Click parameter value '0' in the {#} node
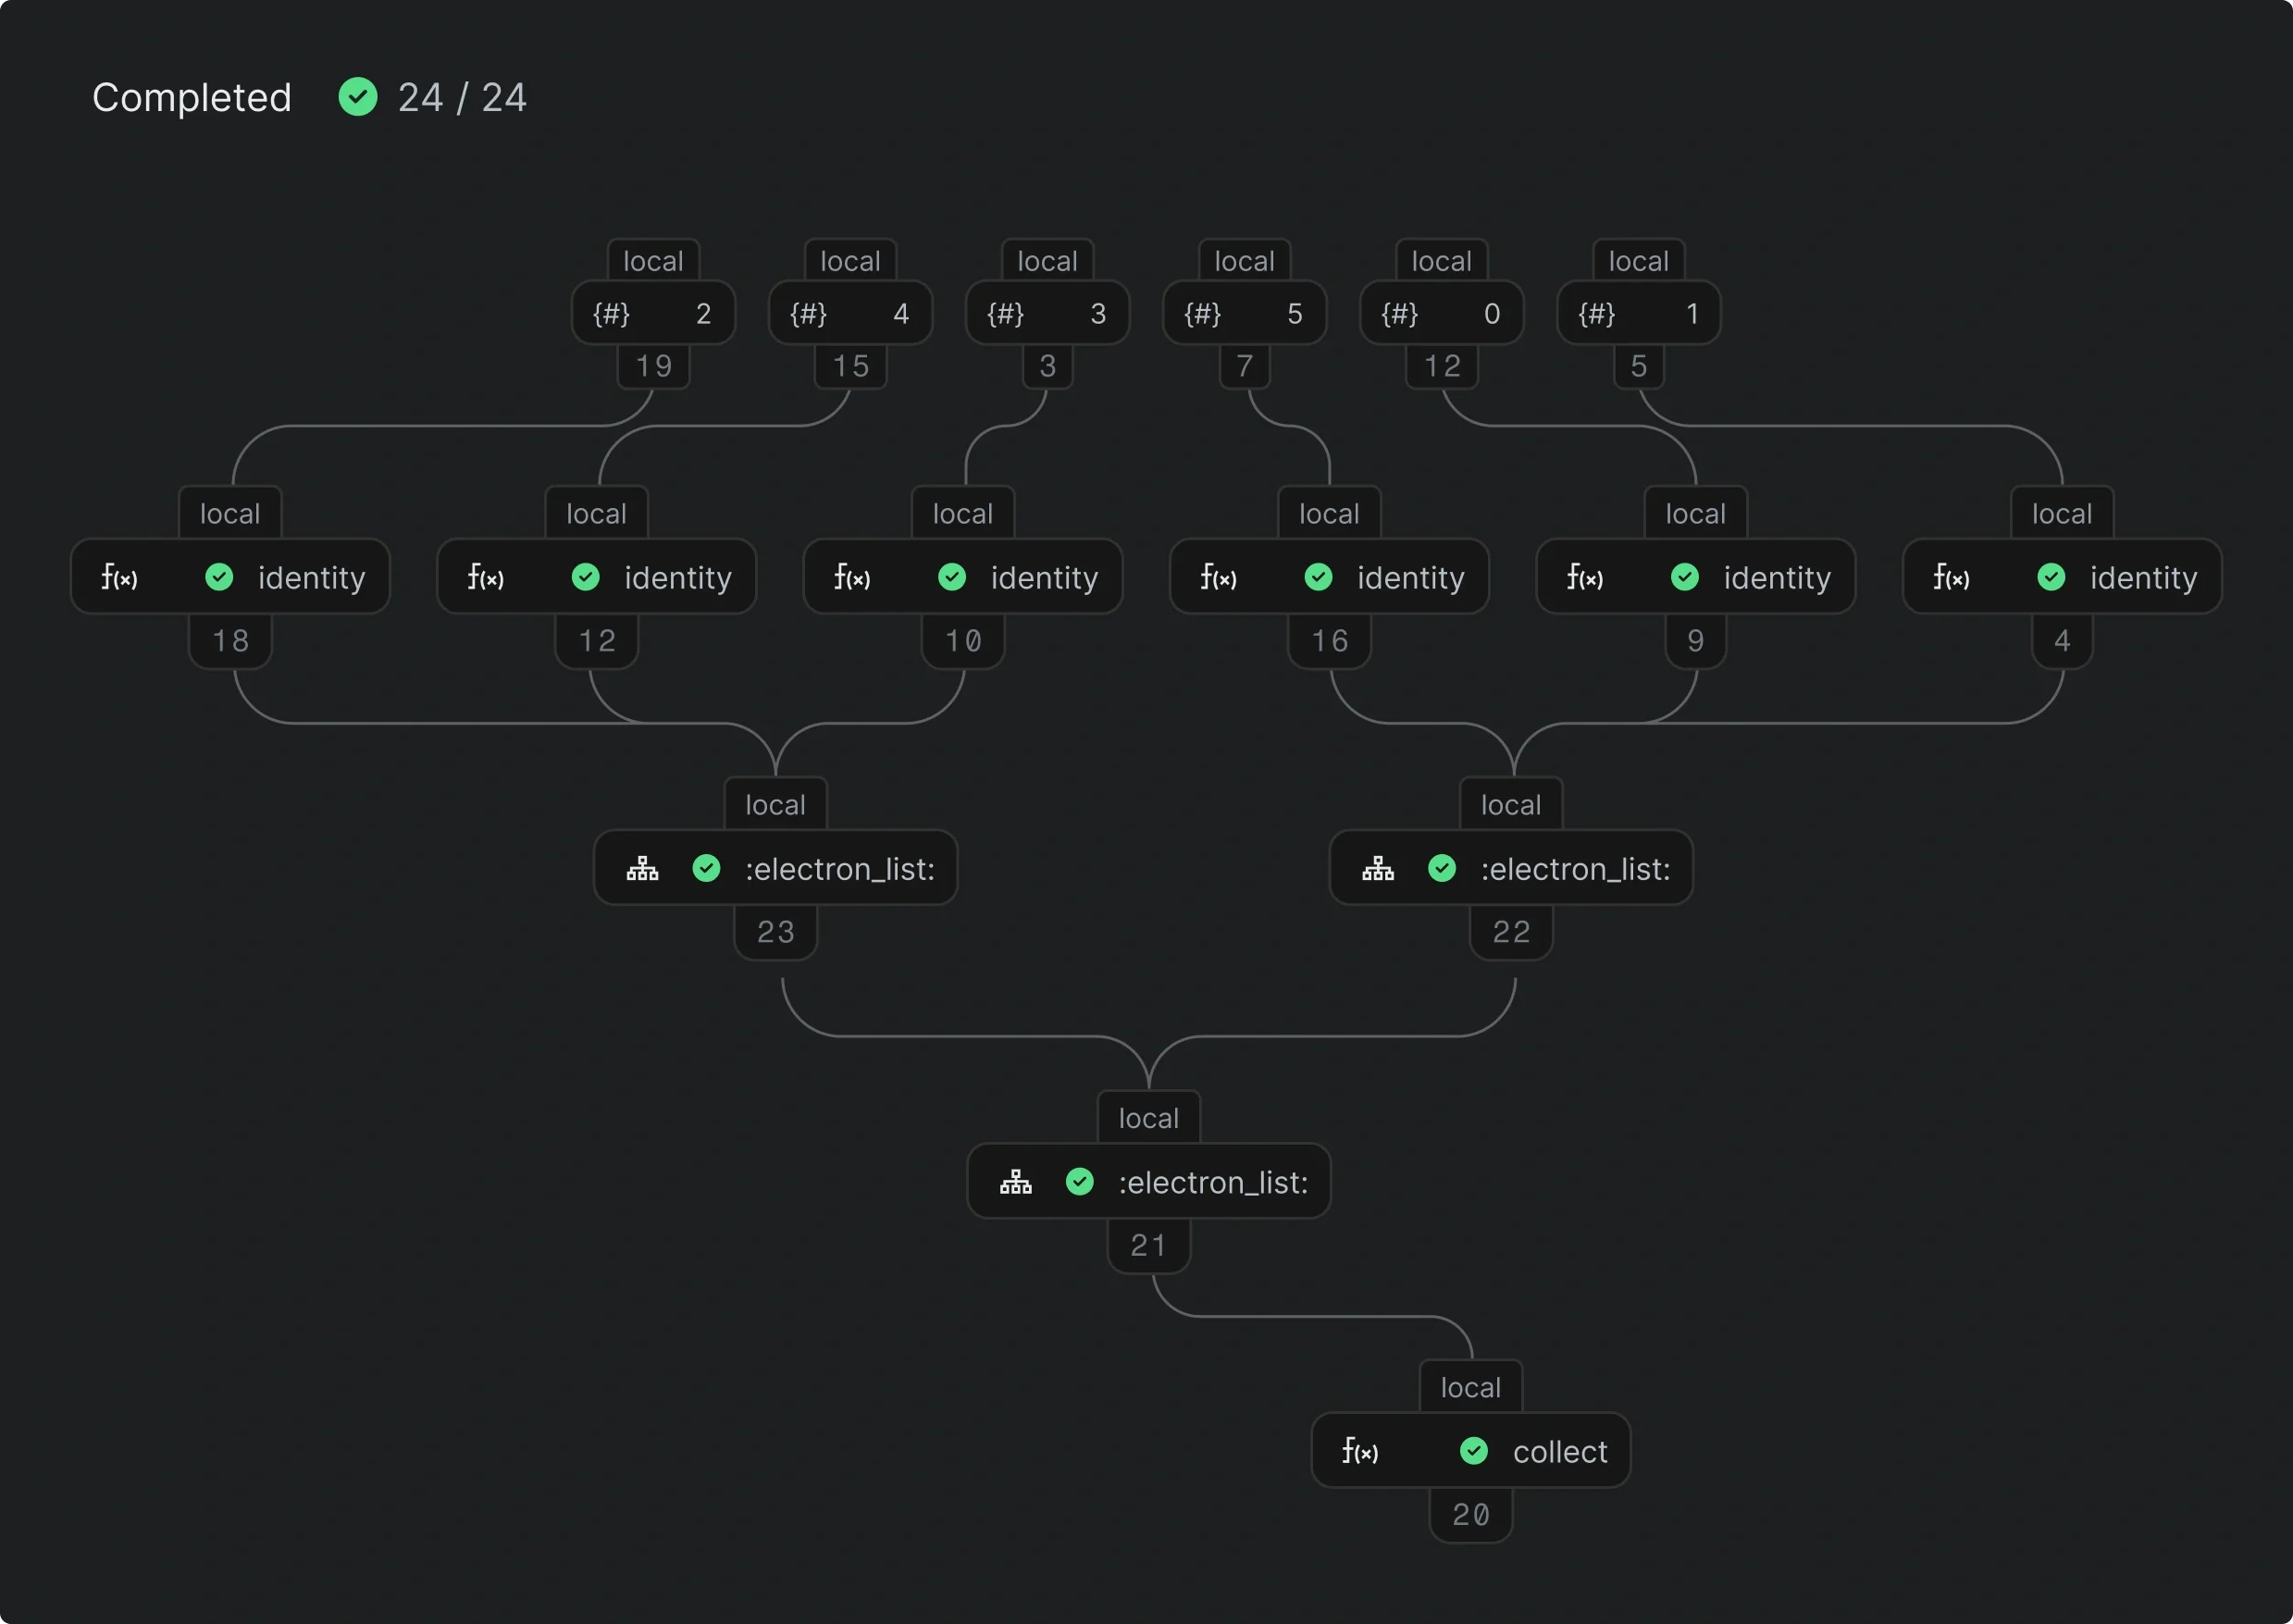Screen dimensions: 2293x1624 click(x=1492, y=314)
